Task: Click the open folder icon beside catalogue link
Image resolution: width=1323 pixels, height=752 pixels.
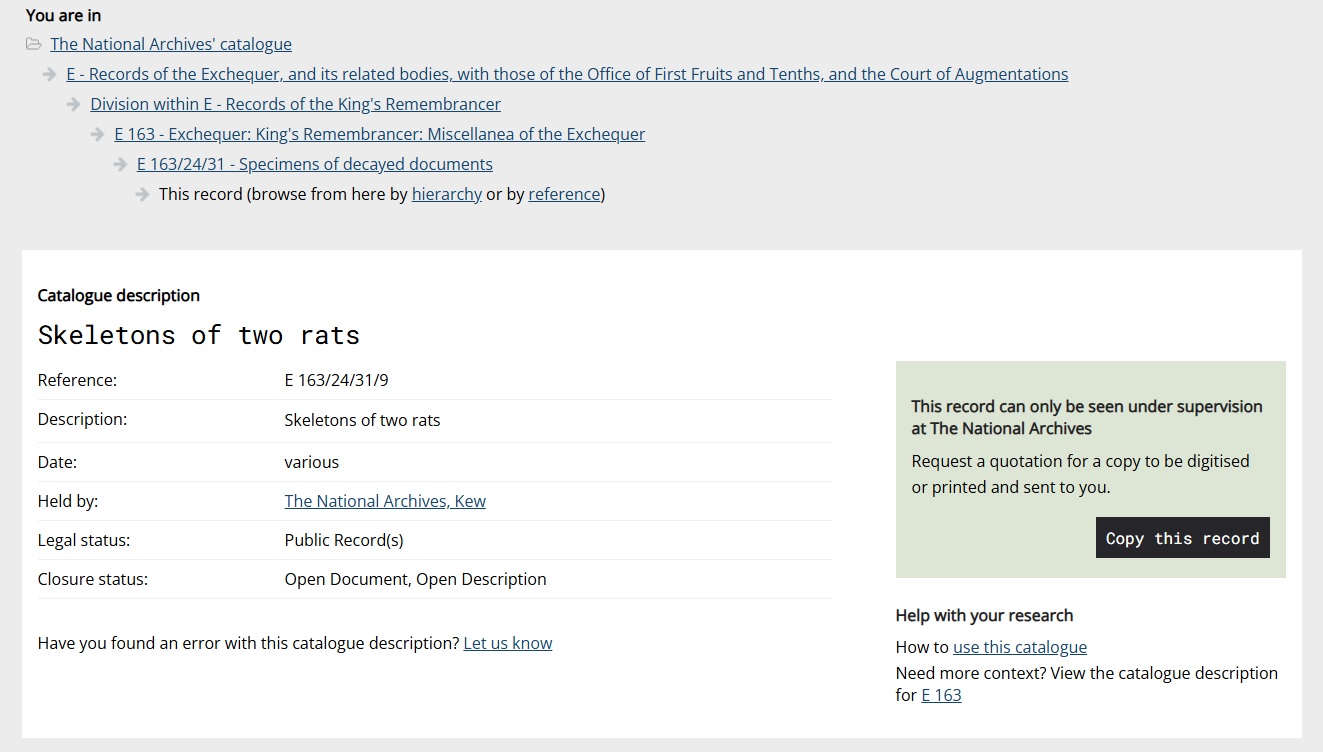Action: click(34, 44)
